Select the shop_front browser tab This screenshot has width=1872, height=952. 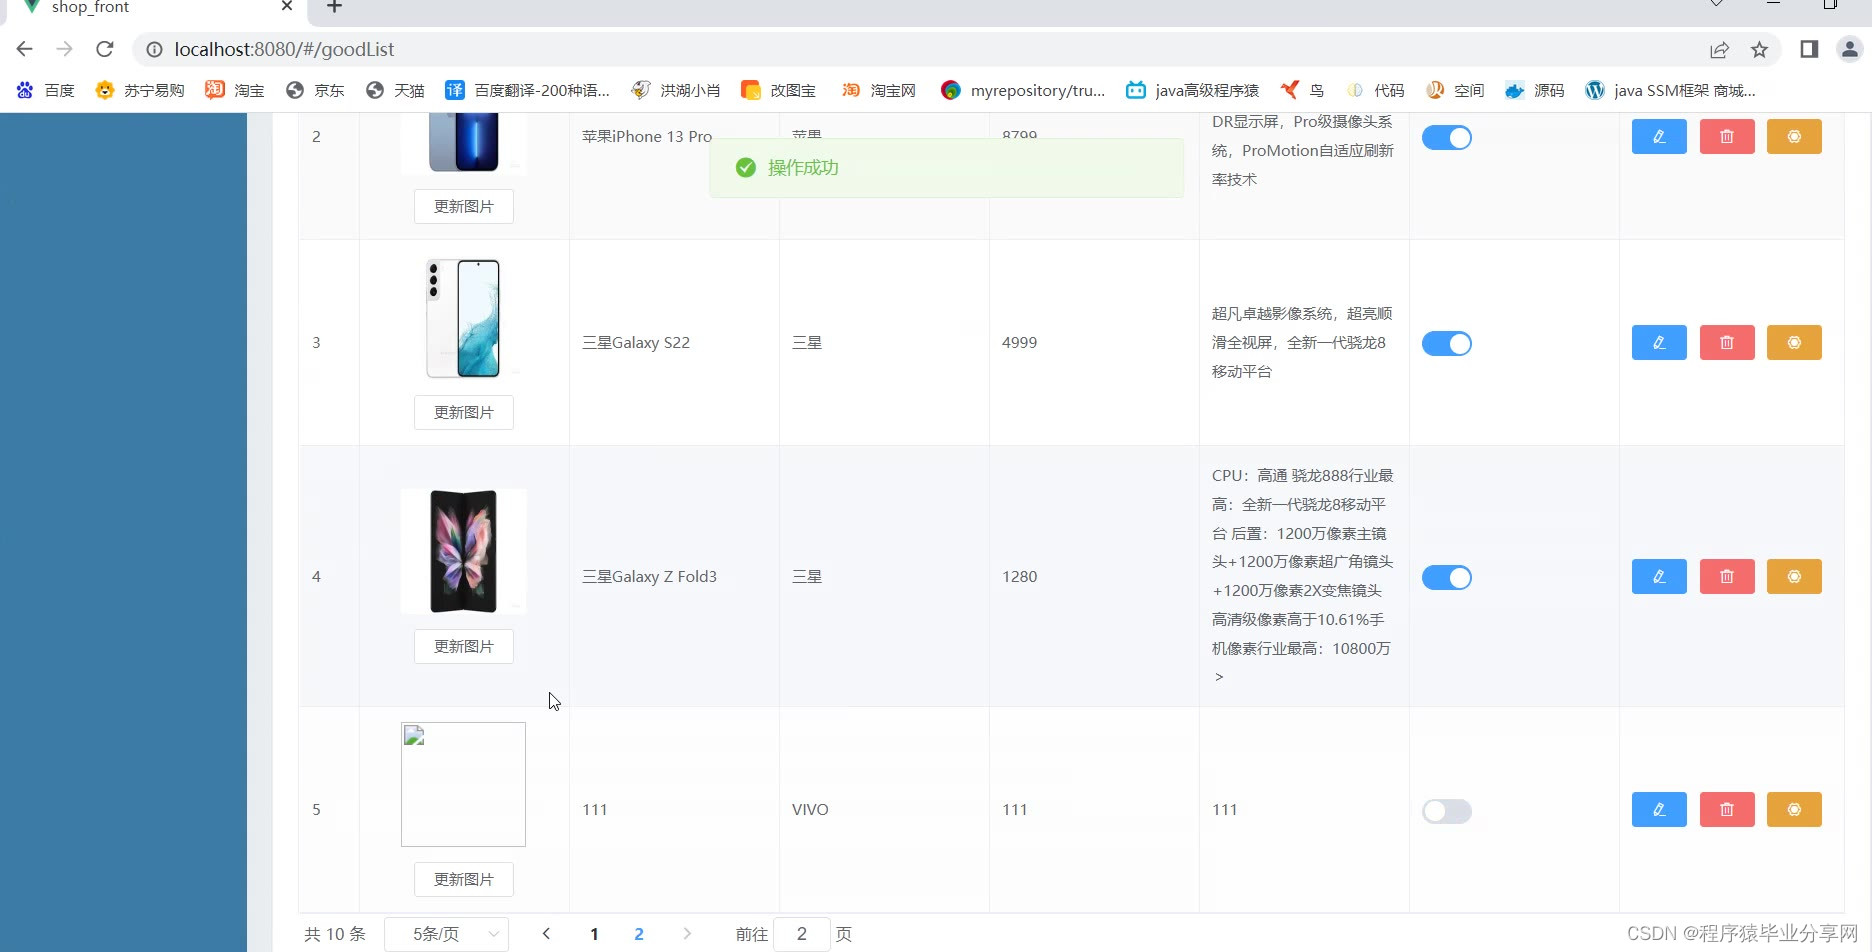160,8
